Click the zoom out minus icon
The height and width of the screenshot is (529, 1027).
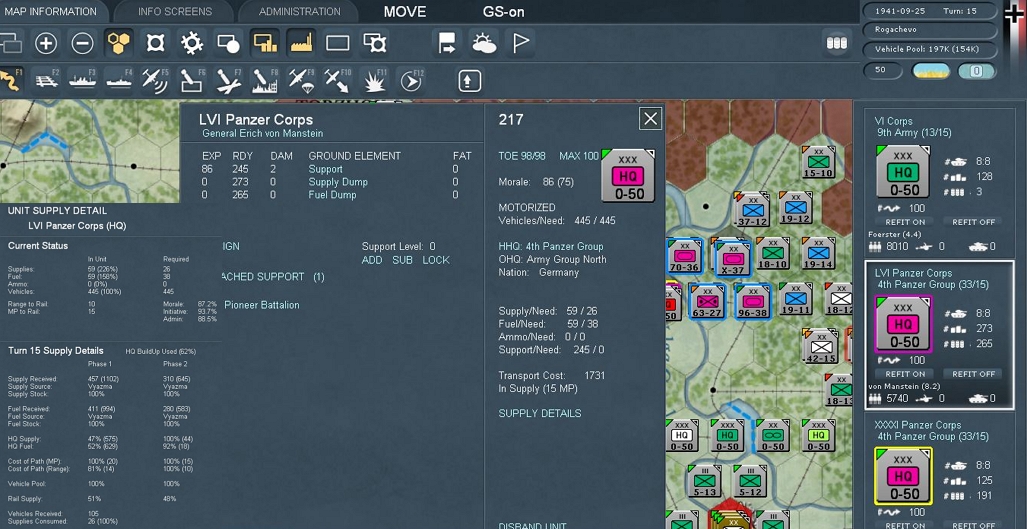pyautogui.click(x=83, y=43)
